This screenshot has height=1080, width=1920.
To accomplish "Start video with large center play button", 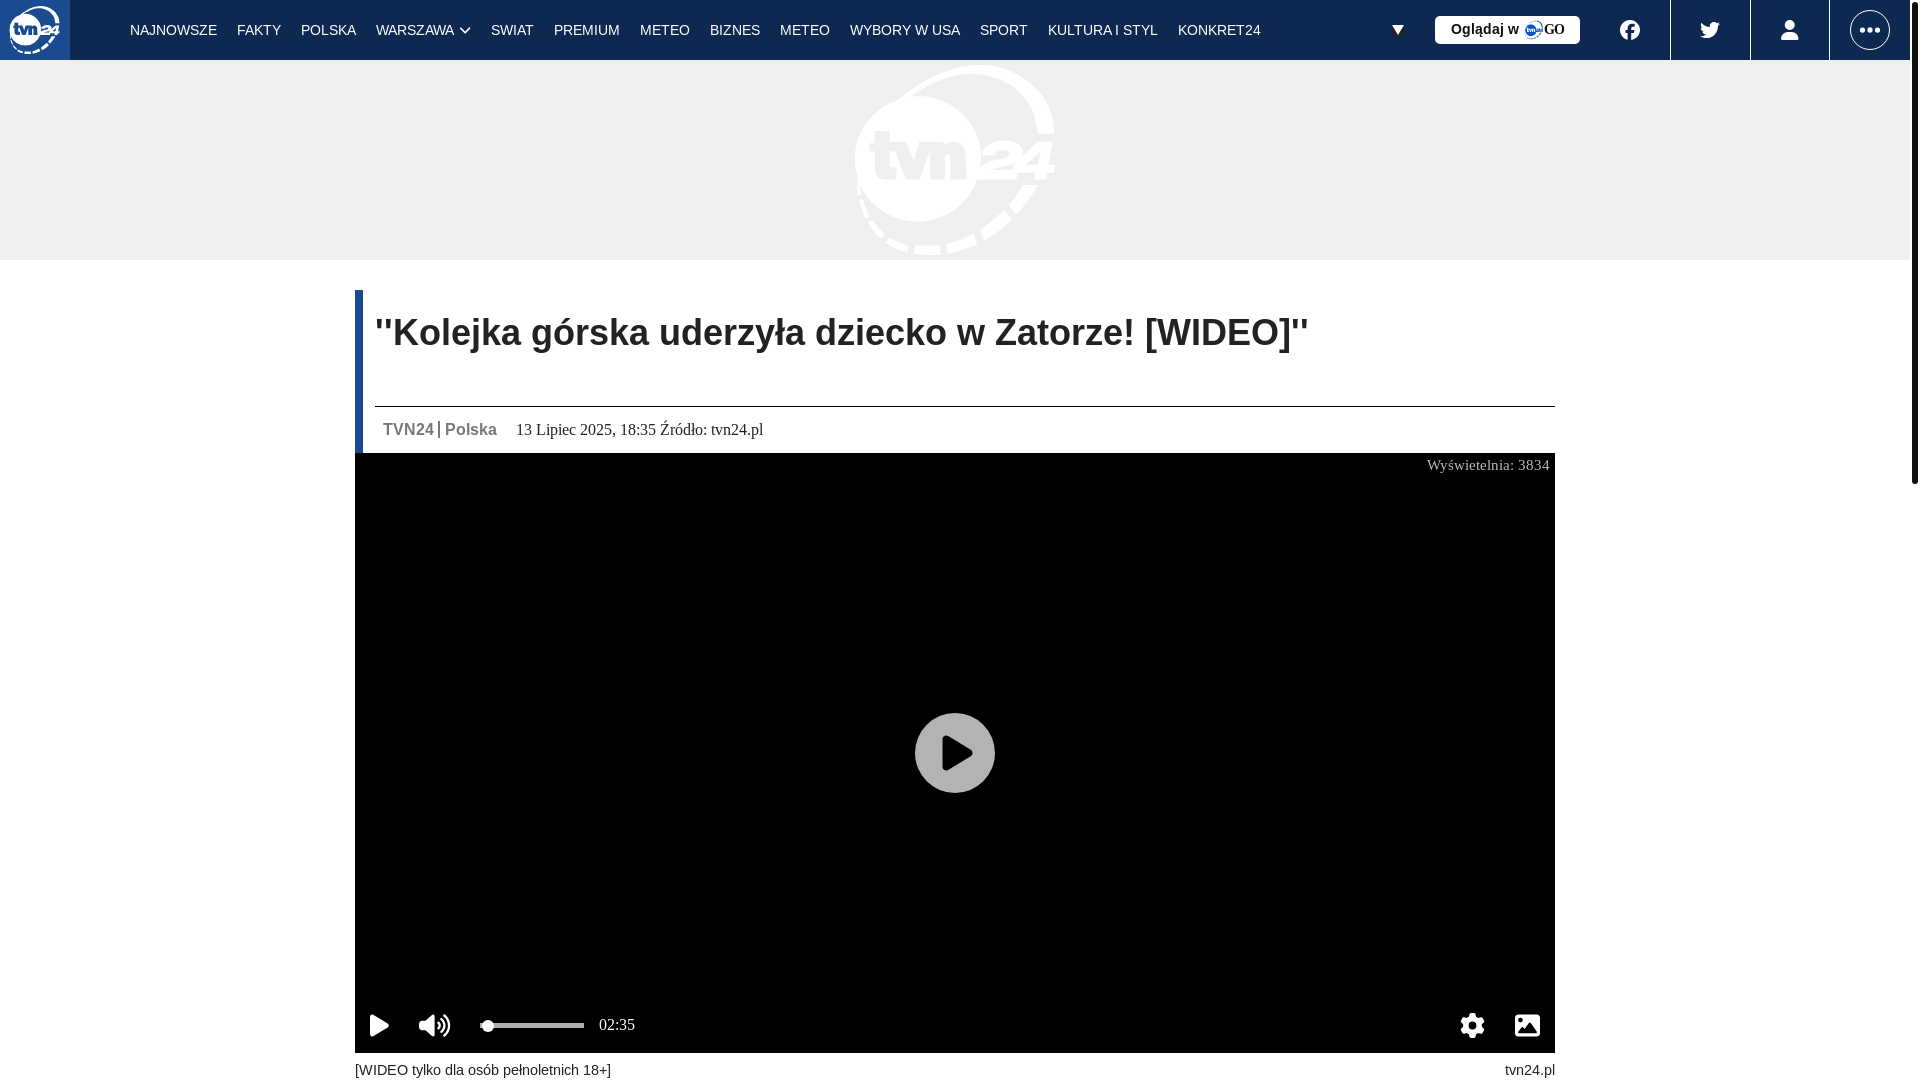I will pos(955,753).
